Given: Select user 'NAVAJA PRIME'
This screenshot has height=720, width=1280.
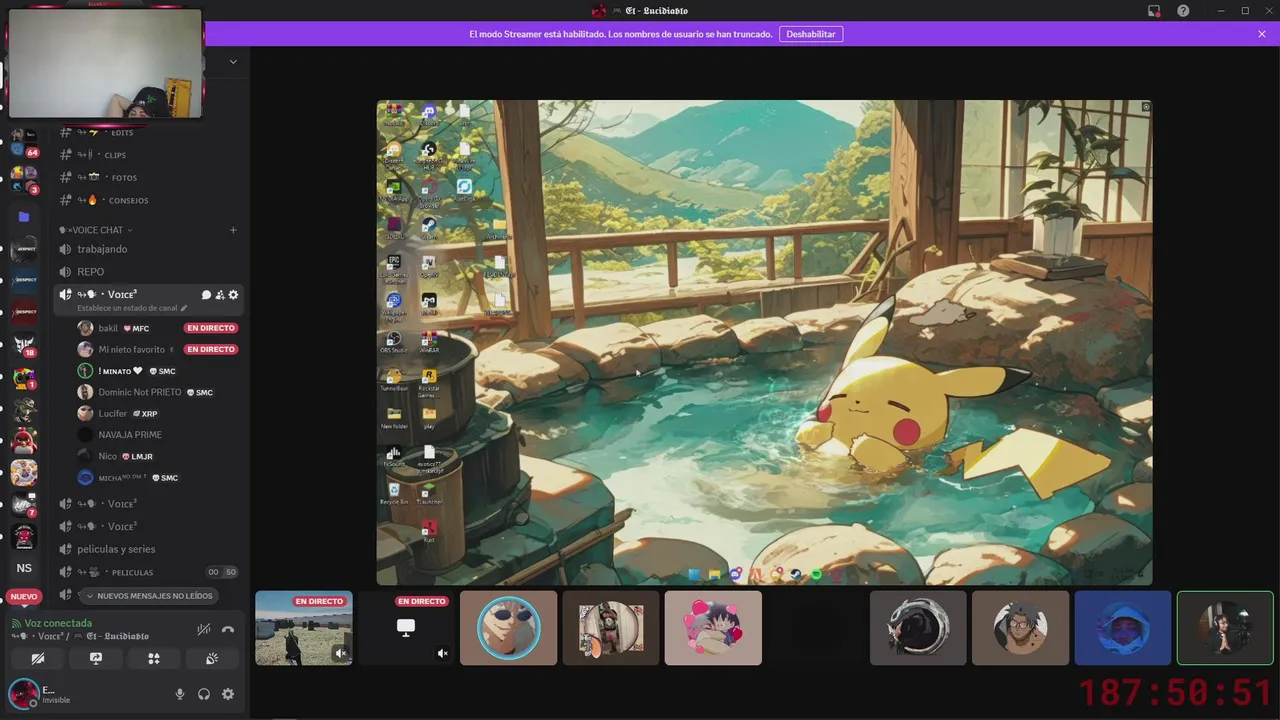Looking at the screenshot, I should 158,435.
